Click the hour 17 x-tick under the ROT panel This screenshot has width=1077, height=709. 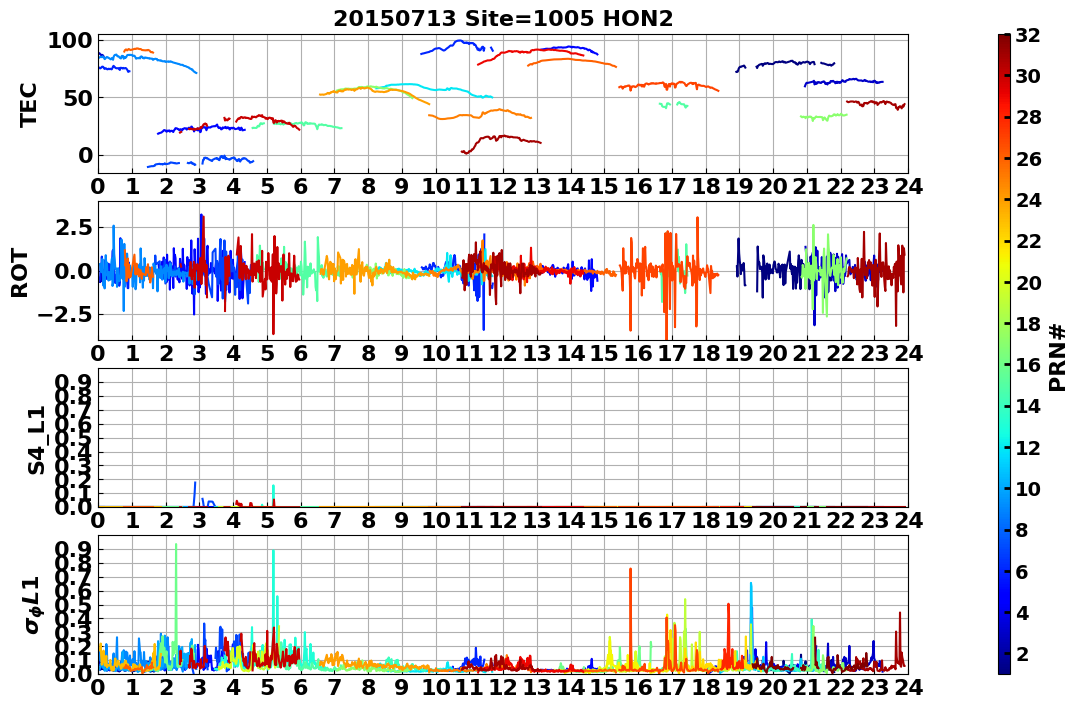pos(672,353)
